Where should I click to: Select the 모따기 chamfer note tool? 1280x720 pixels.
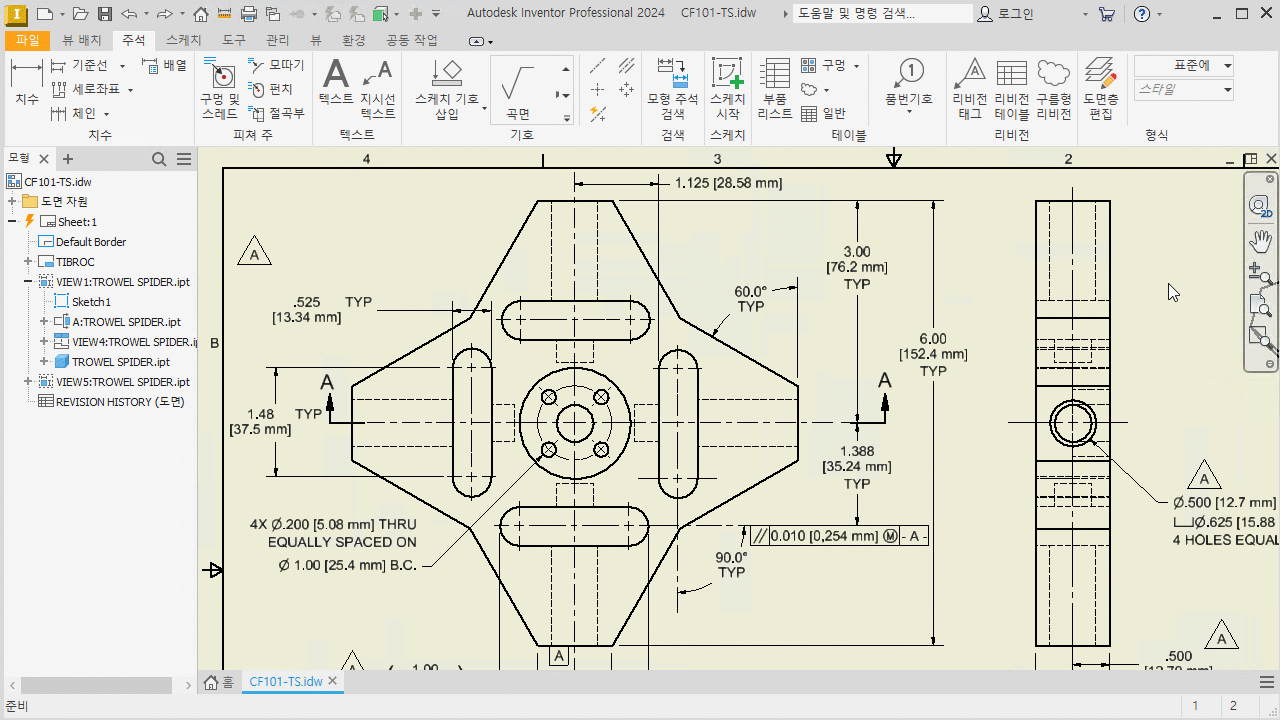(x=277, y=65)
